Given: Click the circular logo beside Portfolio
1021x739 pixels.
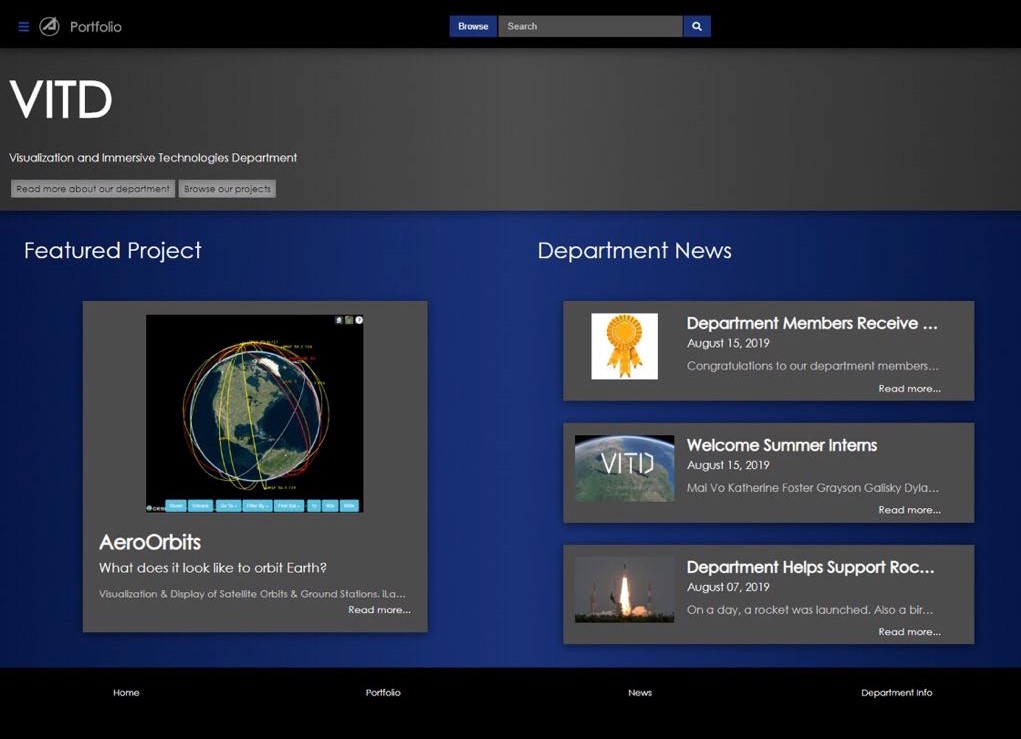Looking at the screenshot, I should (x=49, y=27).
